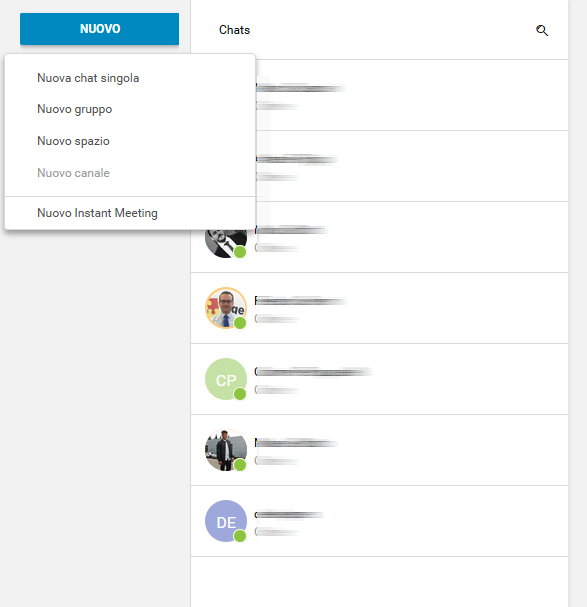Open the first chat row in the list
Image resolution: width=587 pixels, height=607 pixels.
click(x=412, y=95)
